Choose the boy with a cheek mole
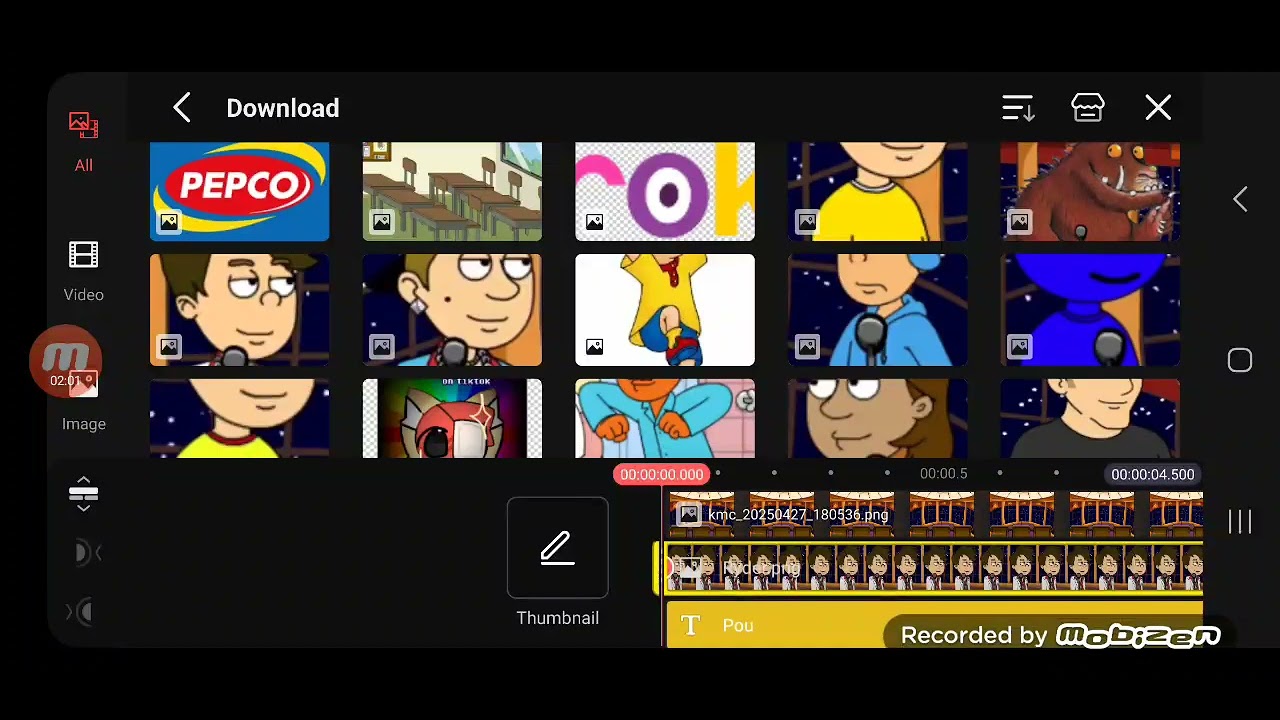Viewport: 1280px width, 720px height. click(x=452, y=310)
